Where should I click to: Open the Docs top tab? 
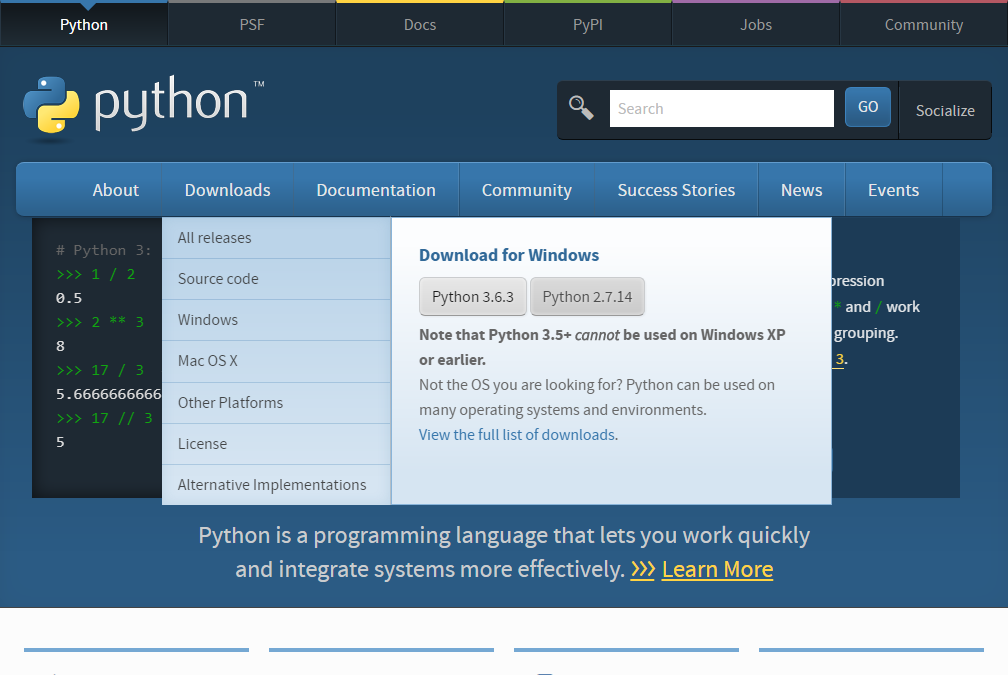[x=420, y=24]
